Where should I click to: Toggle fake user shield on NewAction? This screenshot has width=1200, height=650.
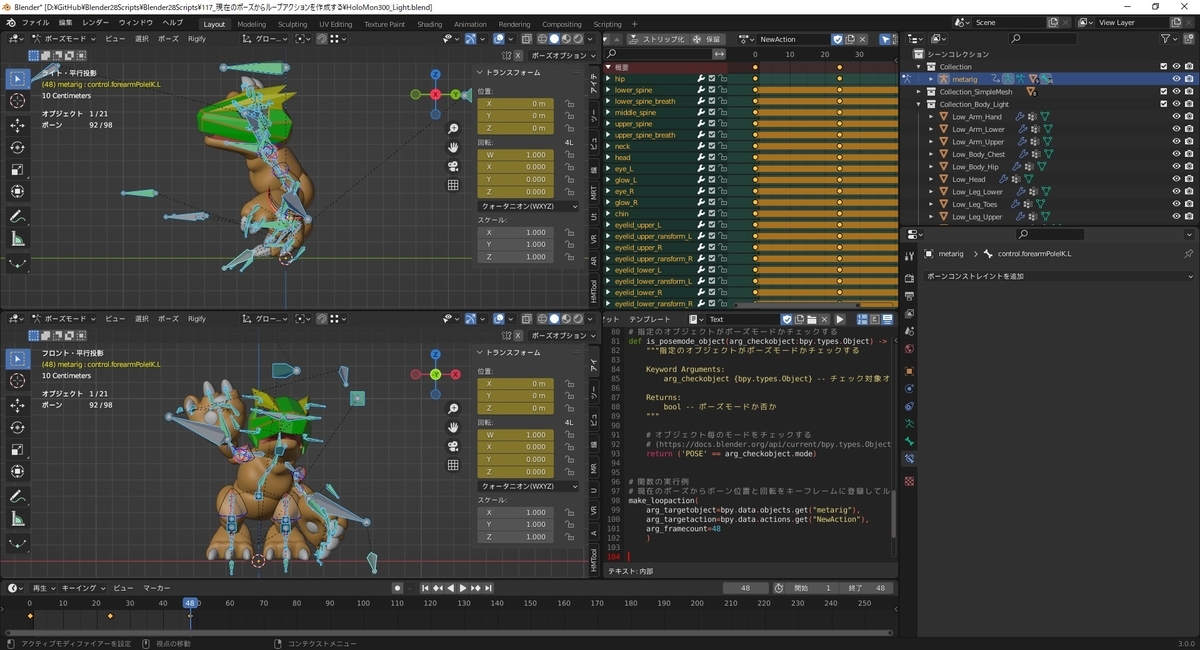coord(838,38)
